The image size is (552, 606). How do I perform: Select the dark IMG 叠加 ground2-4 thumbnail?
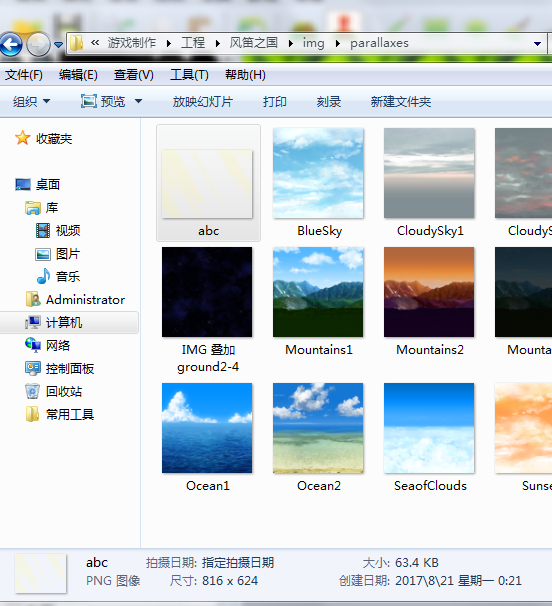click(x=207, y=292)
